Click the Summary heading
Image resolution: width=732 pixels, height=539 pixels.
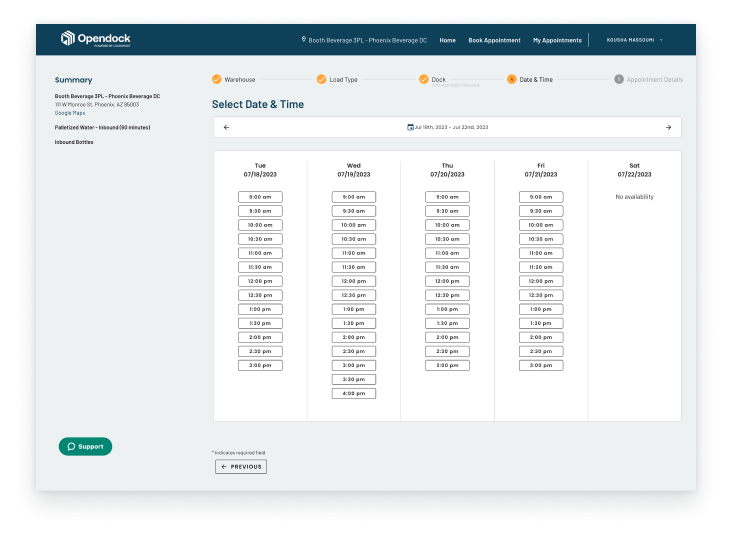(x=73, y=80)
